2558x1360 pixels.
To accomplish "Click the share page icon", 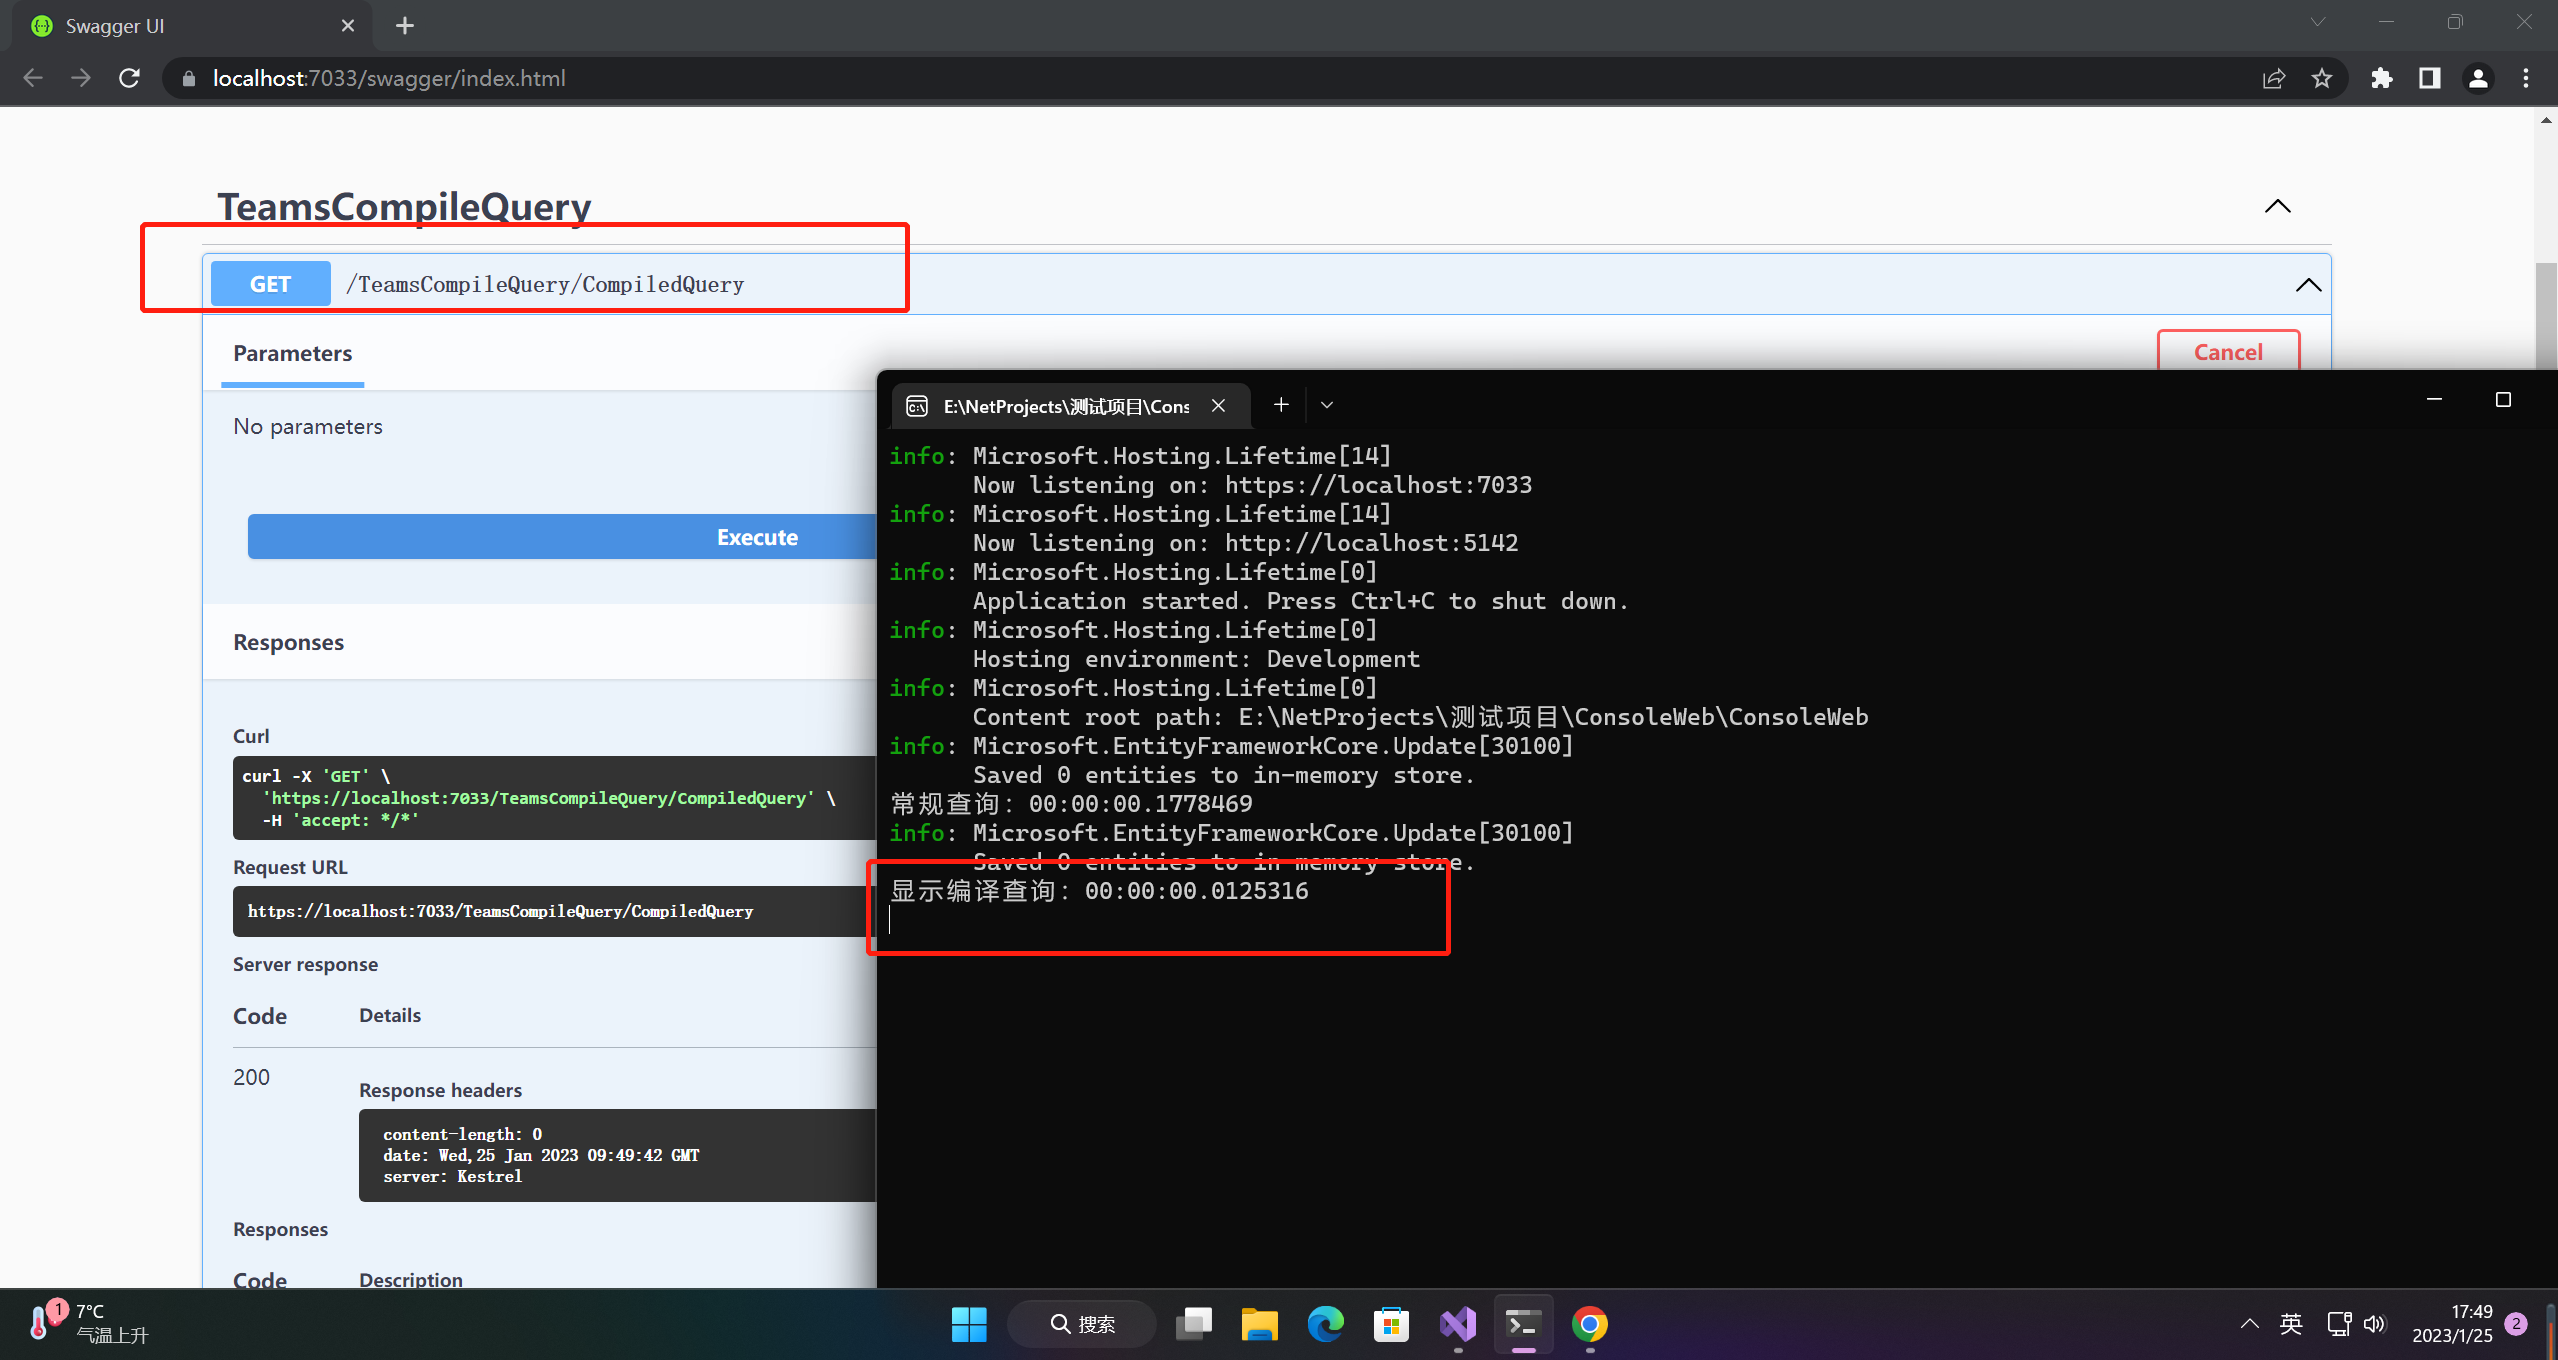I will pyautogui.click(x=2273, y=78).
